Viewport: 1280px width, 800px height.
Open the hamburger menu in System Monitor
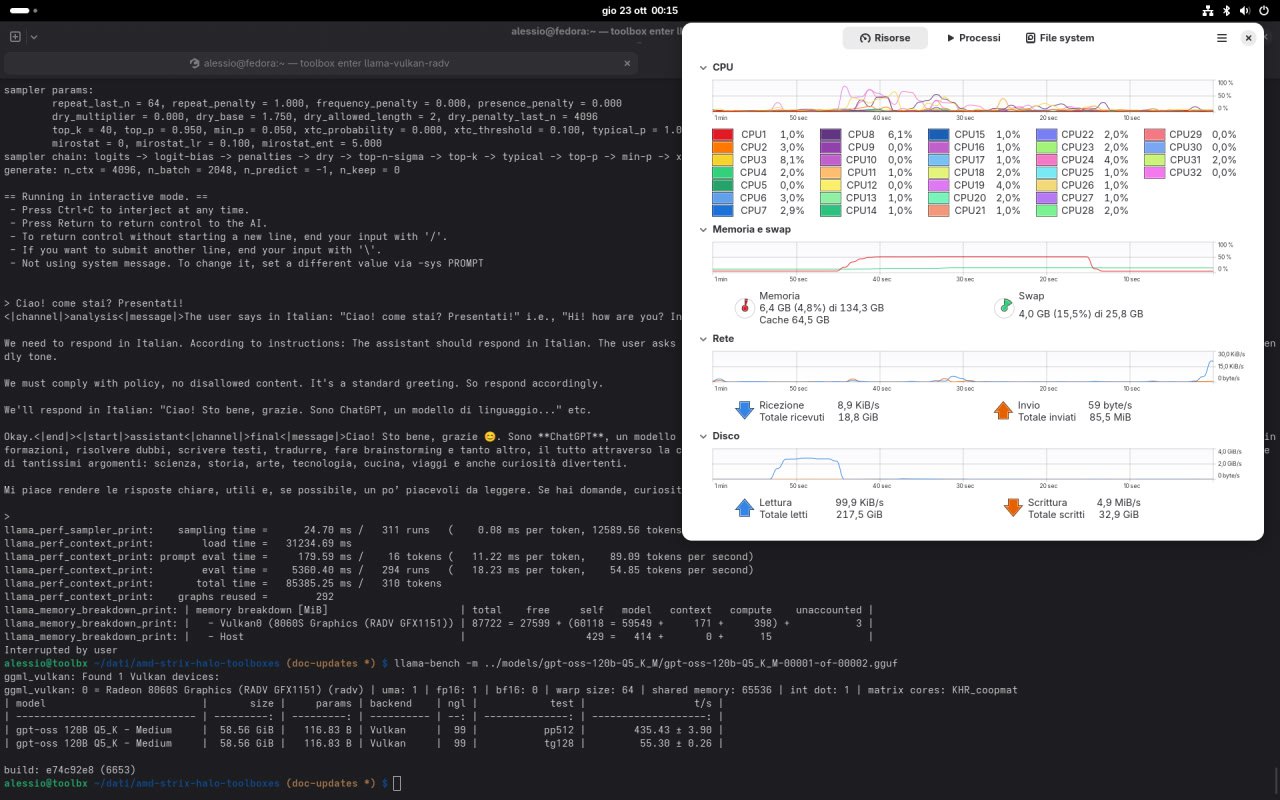pyautogui.click(x=1221, y=38)
